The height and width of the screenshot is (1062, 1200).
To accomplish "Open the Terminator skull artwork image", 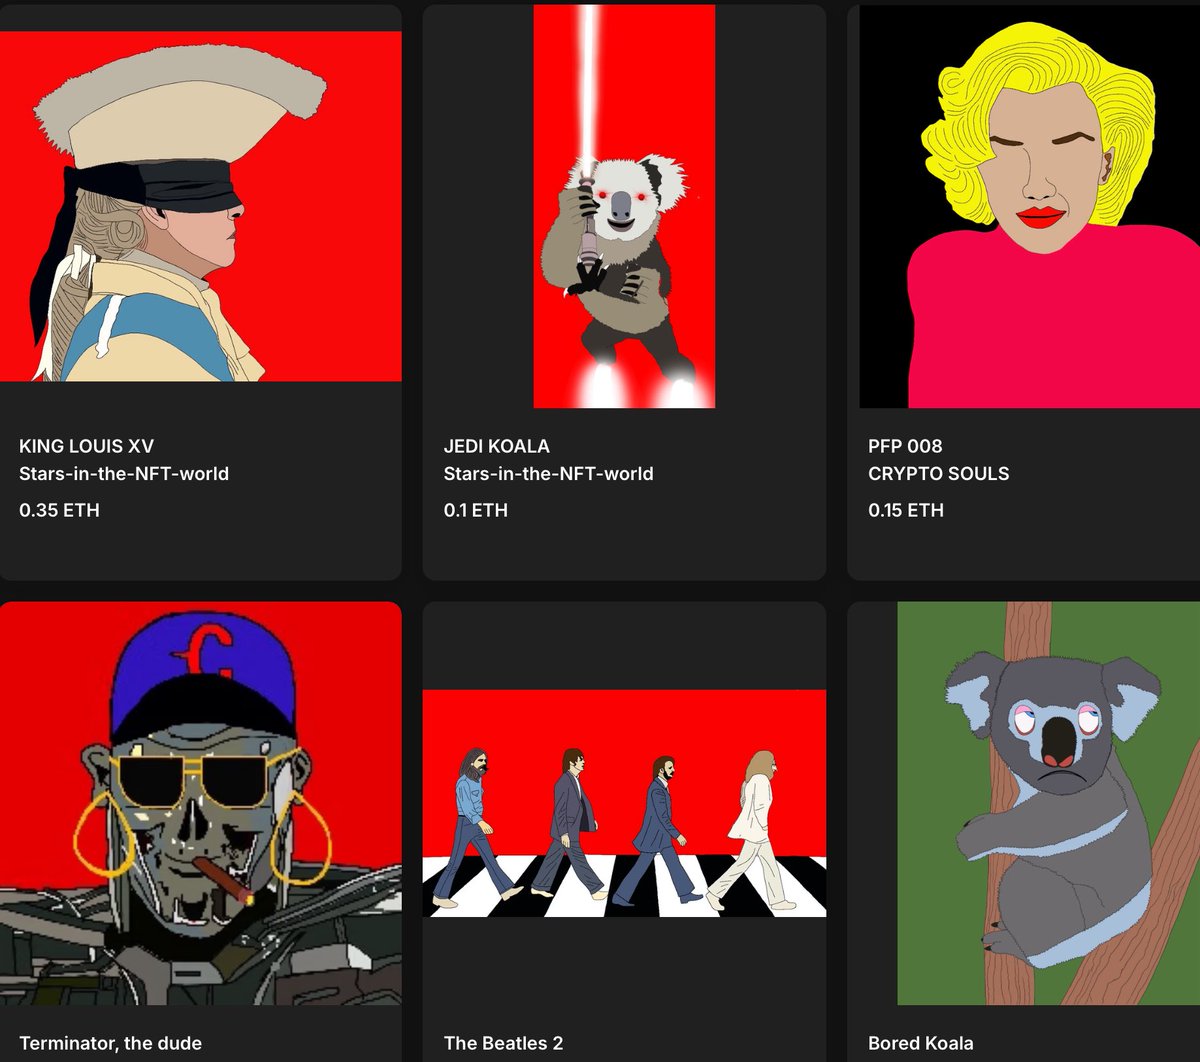I will 200,803.
